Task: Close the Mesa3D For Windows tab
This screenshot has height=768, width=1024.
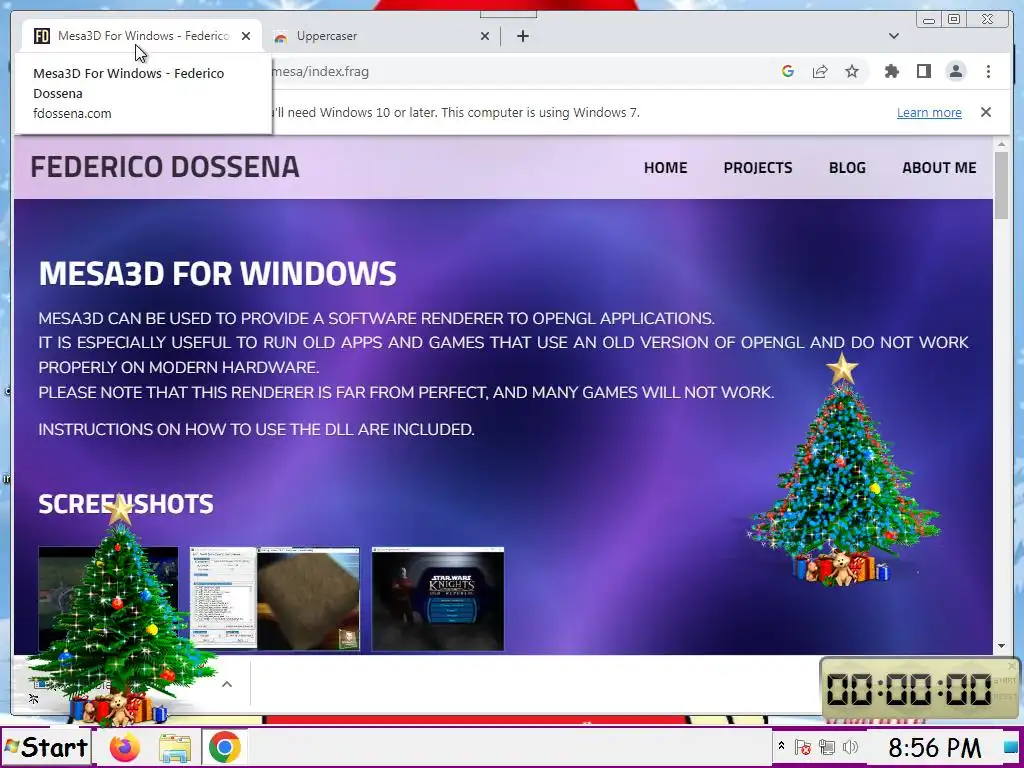Action: coord(246,36)
